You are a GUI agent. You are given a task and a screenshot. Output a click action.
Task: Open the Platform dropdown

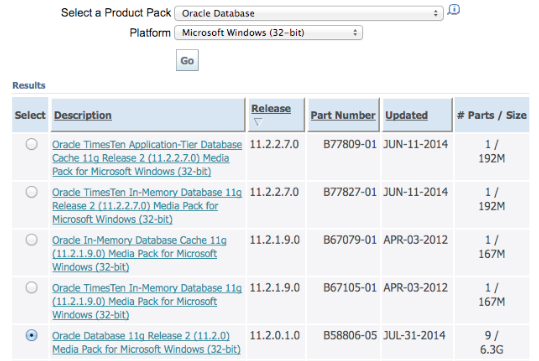coord(268,33)
